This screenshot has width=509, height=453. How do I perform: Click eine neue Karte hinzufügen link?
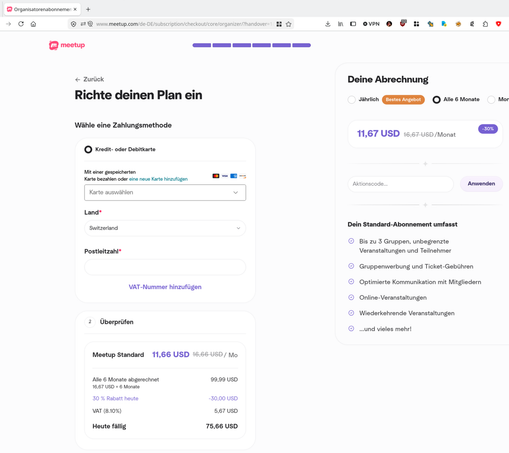point(158,179)
